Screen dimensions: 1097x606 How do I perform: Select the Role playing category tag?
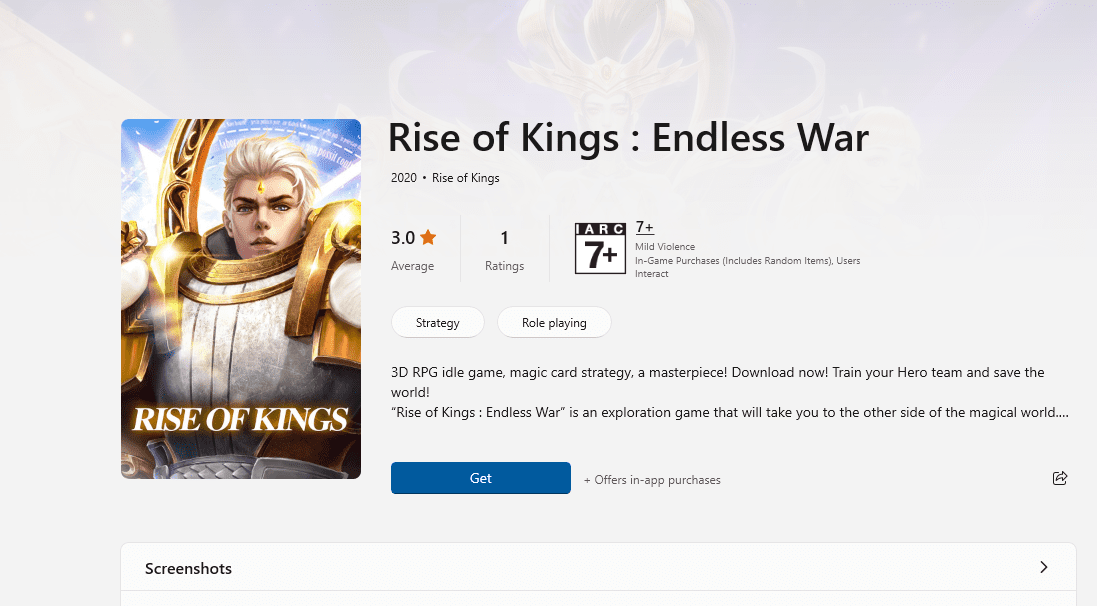[x=554, y=322]
